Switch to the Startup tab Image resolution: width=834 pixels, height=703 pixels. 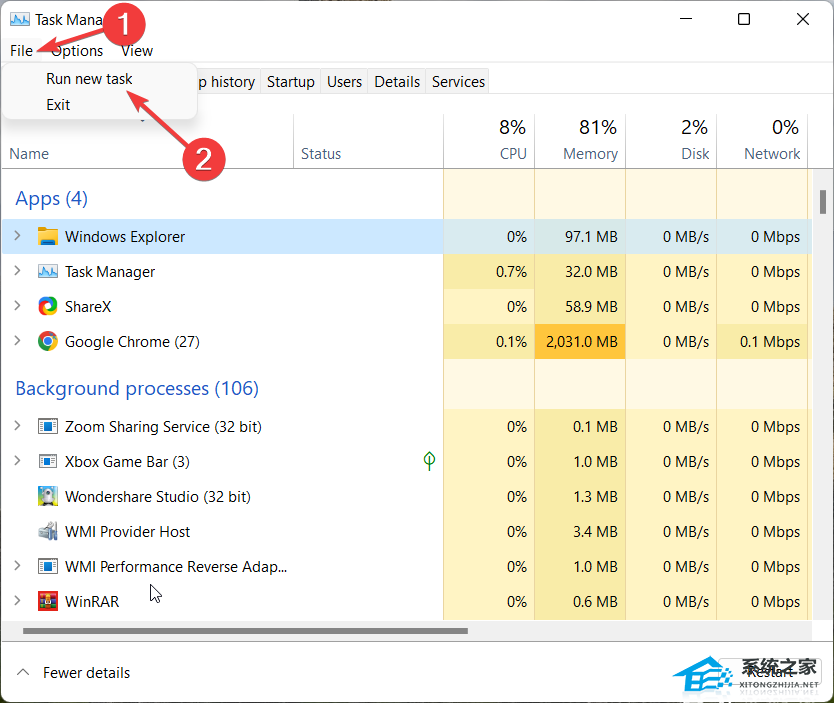pos(290,82)
